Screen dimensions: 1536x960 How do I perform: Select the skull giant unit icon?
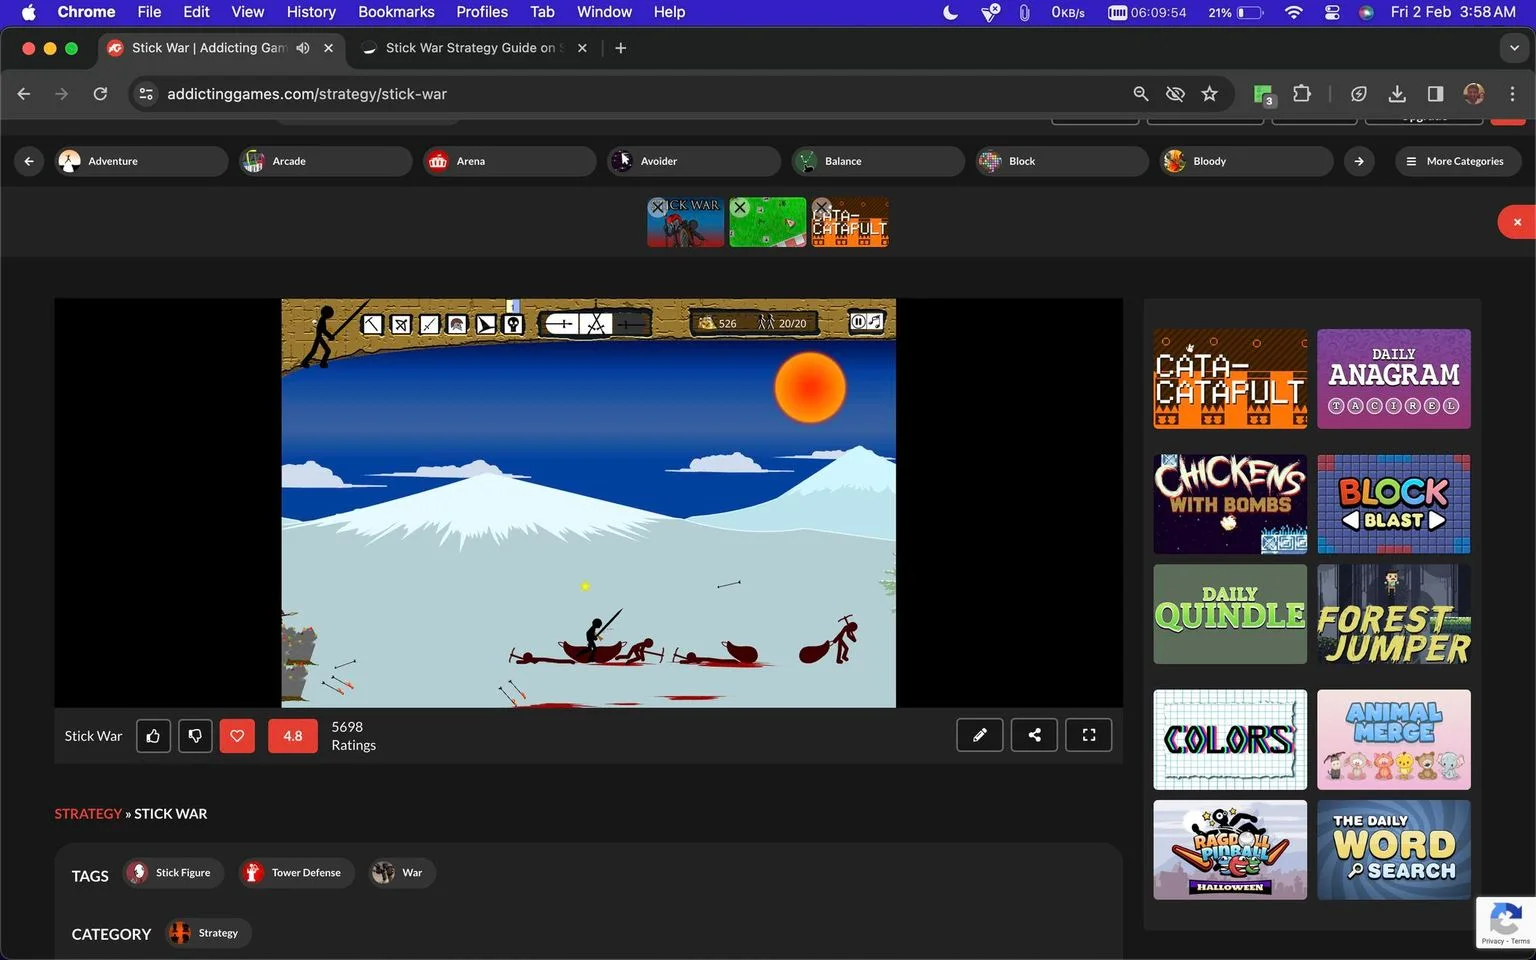(x=514, y=324)
